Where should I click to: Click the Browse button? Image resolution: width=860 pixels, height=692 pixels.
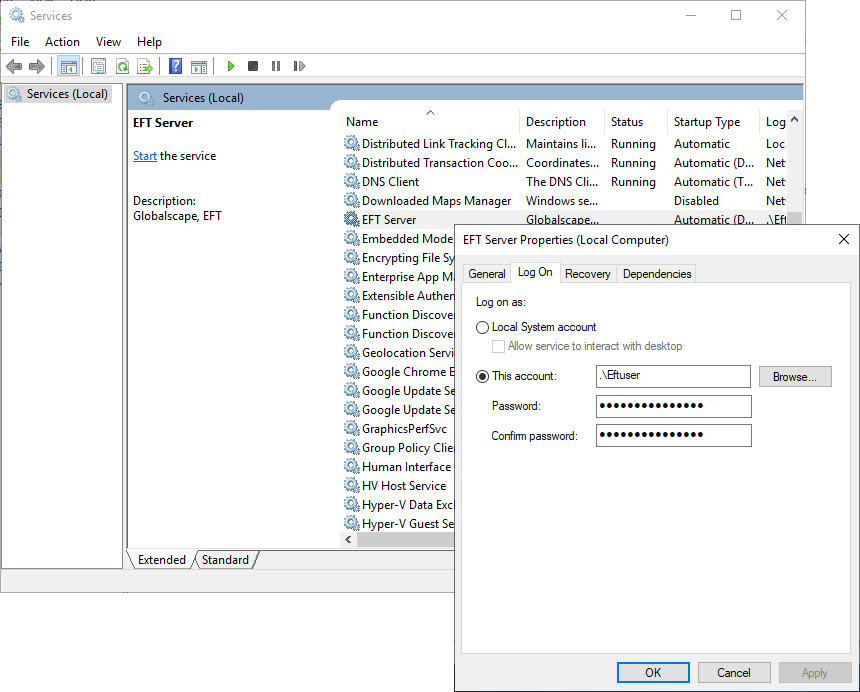(x=795, y=377)
